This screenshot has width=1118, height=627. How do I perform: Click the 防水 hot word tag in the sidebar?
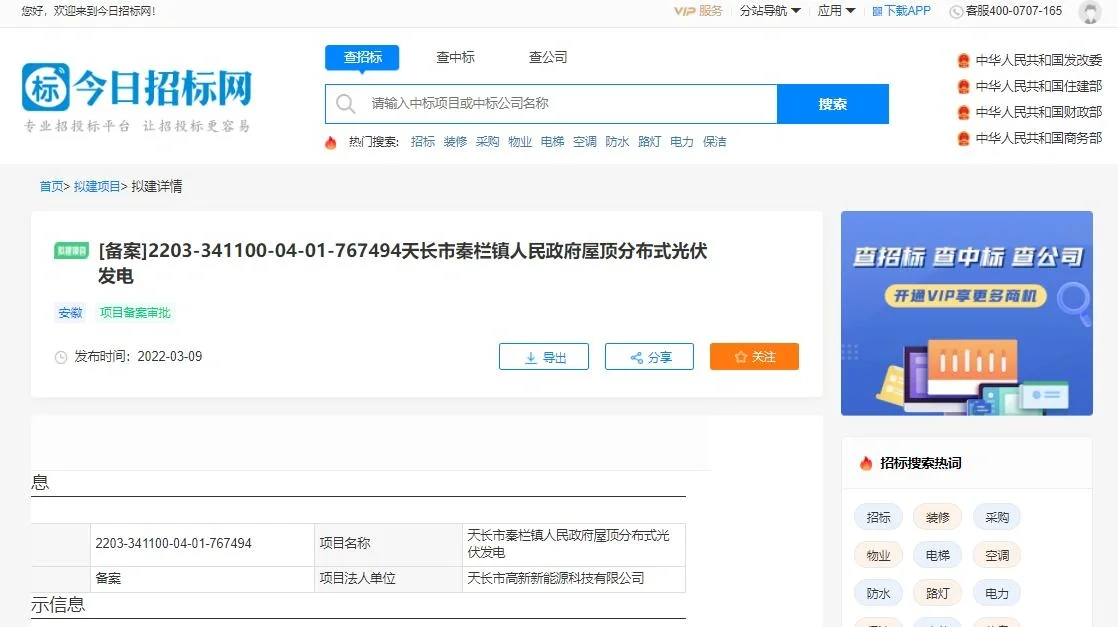878,593
